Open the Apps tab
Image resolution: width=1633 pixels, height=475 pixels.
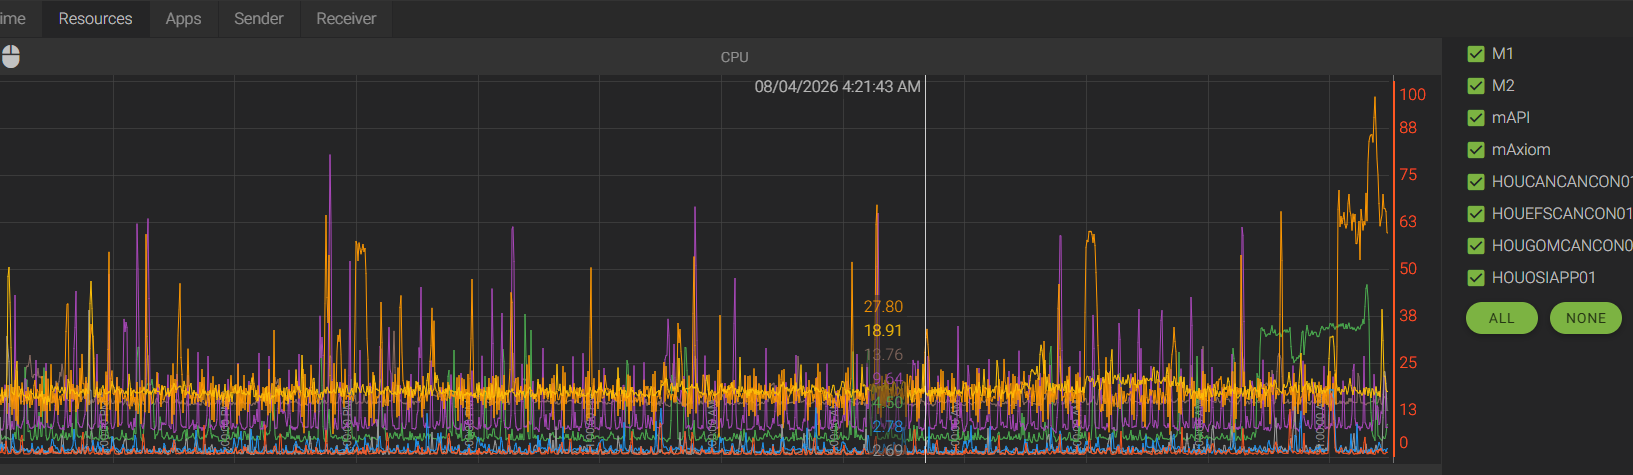183,18
